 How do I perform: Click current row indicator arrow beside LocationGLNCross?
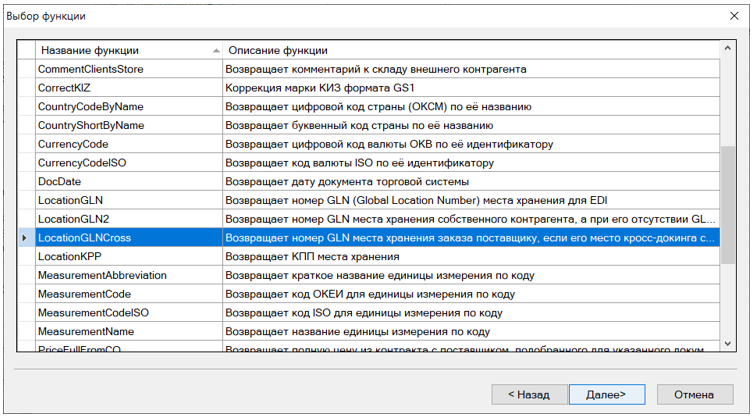pos(25,238)
